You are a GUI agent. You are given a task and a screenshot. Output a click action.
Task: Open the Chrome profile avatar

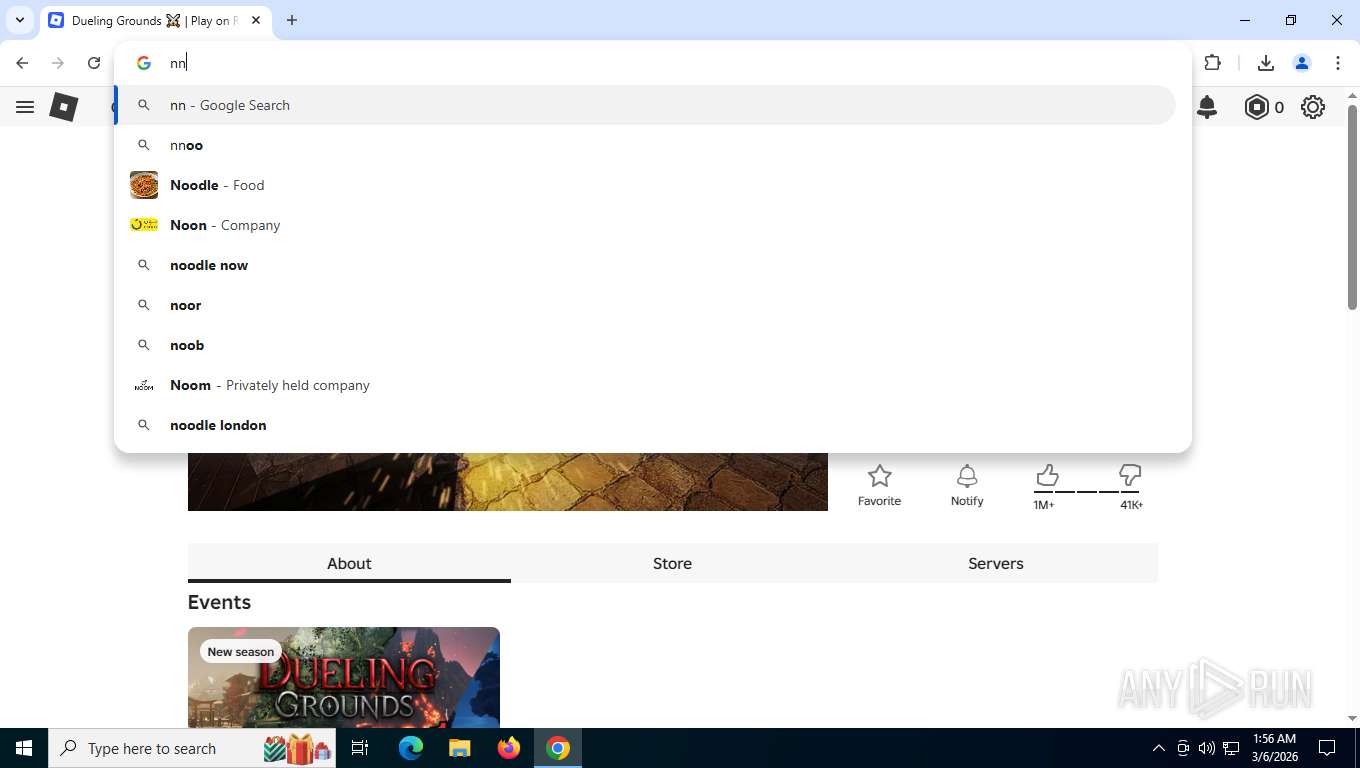1302,63
